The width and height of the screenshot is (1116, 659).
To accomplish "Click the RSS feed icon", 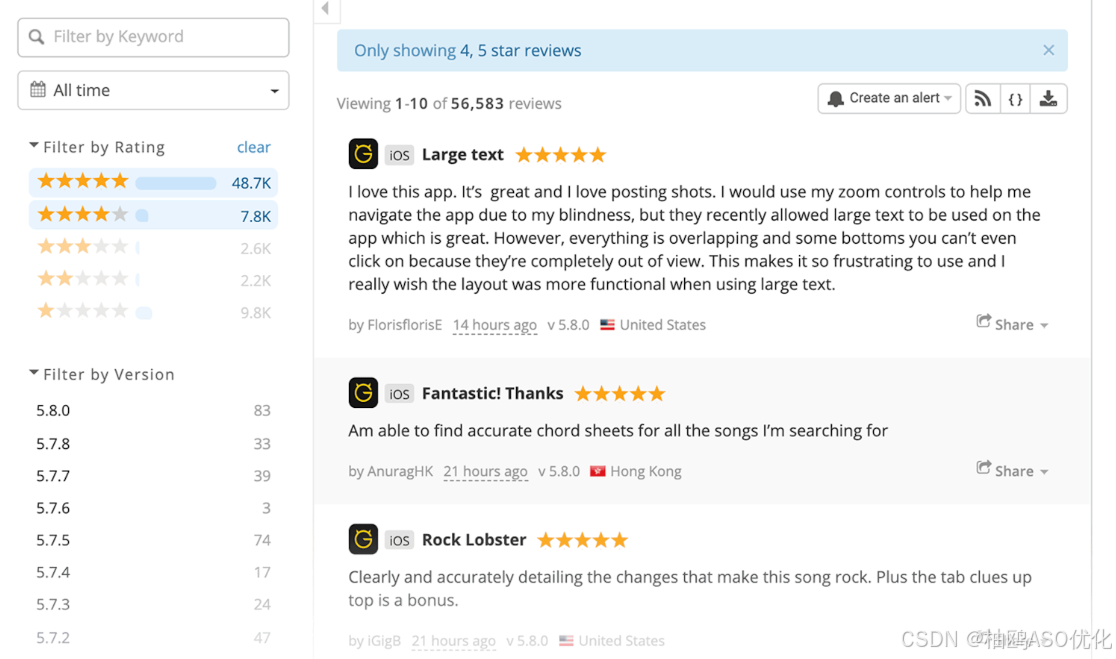I will (x=982, y=98).
